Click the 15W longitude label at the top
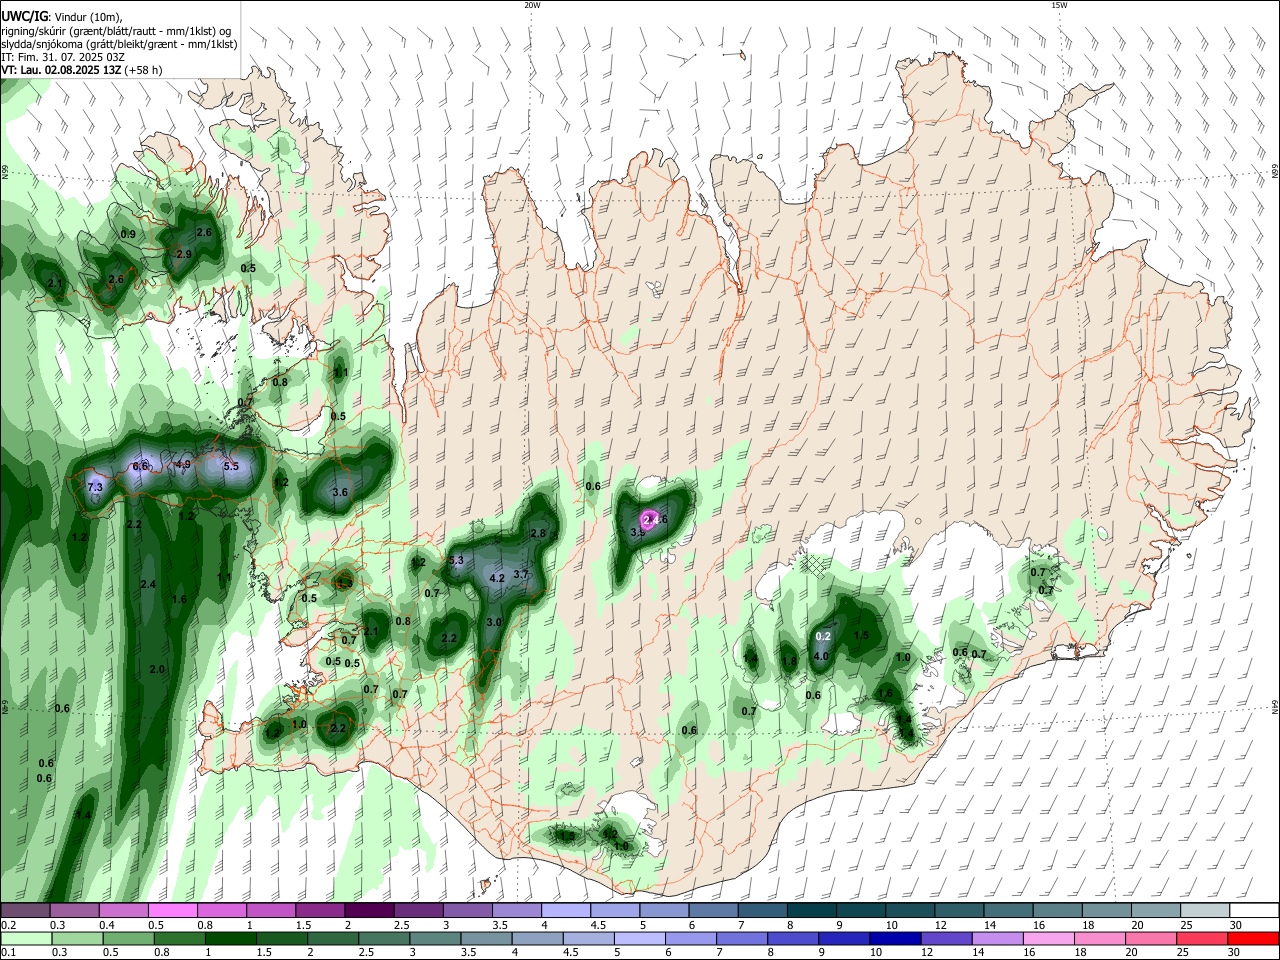 coord(1059,5)
